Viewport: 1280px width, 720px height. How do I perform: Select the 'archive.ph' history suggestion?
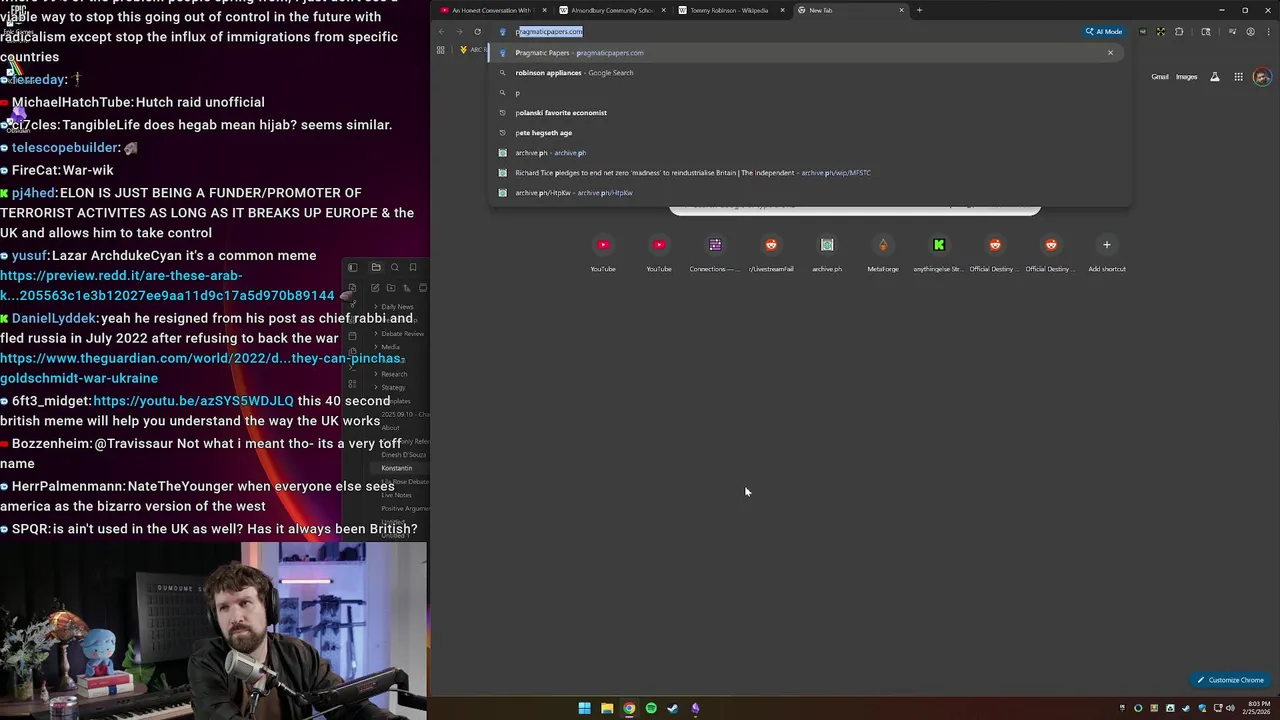pos(810,152)
